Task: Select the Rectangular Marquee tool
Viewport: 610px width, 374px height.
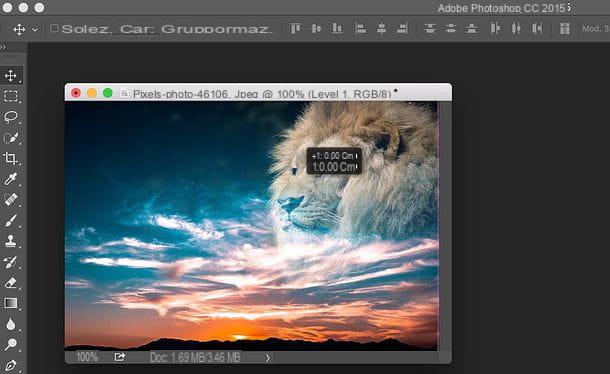Action: (x=11, y=96)
